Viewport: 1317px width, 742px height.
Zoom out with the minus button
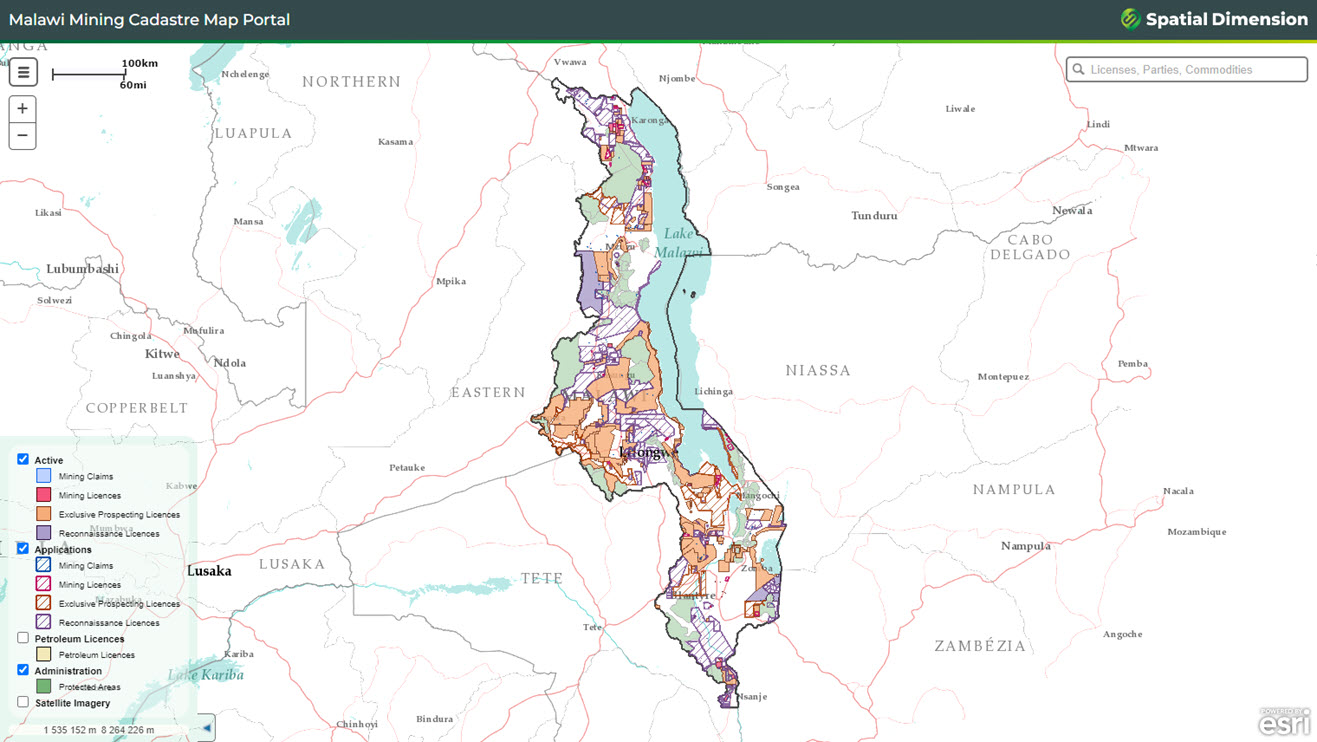tap(22, 136)
